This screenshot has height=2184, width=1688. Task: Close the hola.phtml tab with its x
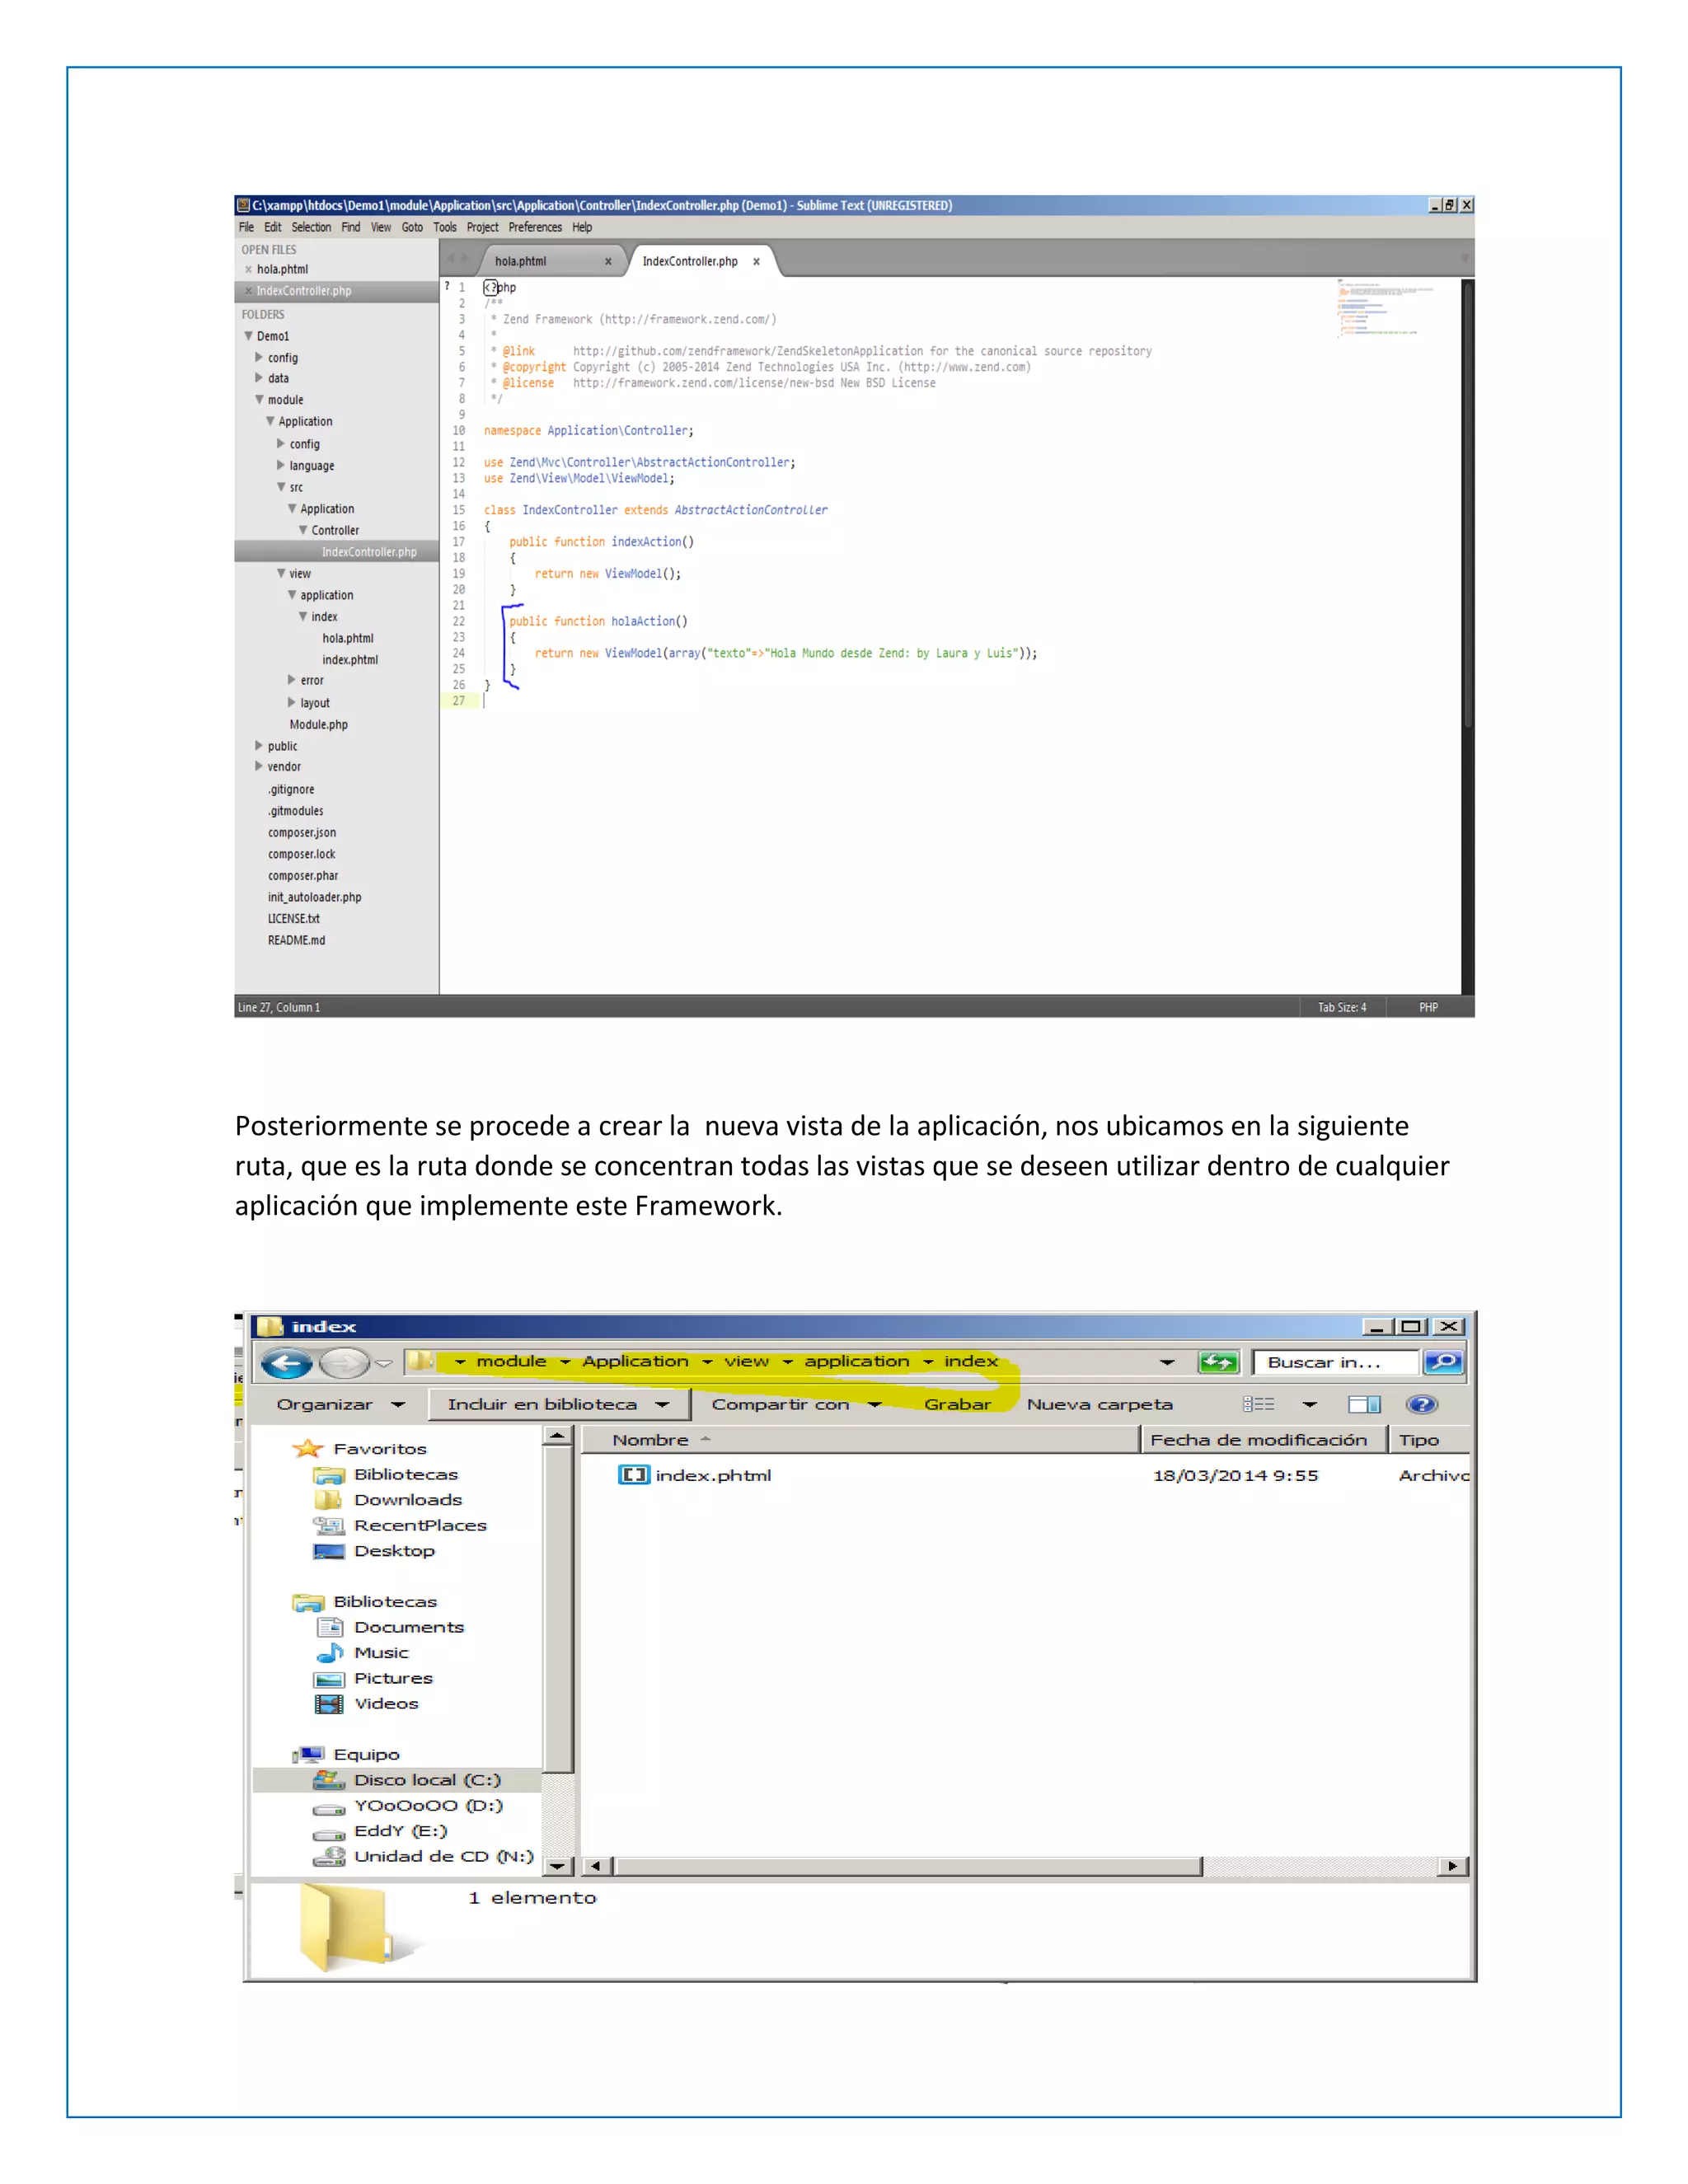point(608,262)
